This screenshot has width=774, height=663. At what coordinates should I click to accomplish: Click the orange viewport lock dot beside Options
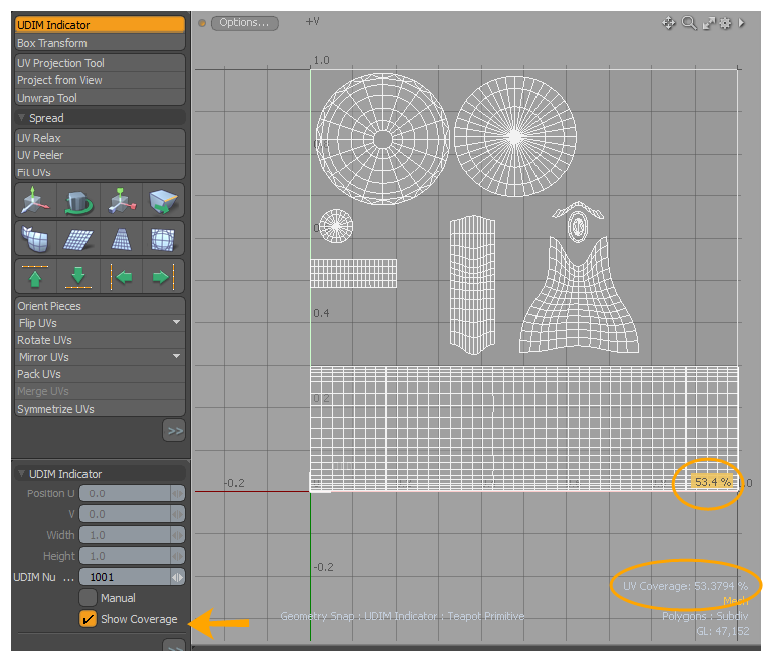point(202,23)
